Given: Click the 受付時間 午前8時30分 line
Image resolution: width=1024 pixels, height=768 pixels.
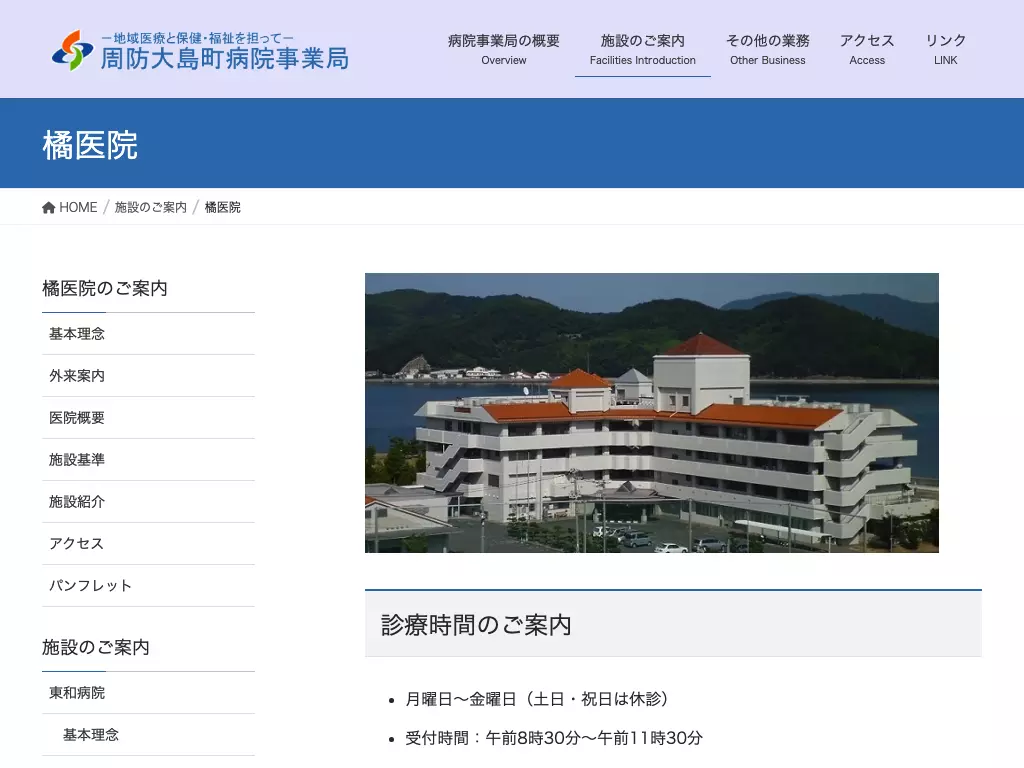Looking at the screenshot, I should (554, 738).
